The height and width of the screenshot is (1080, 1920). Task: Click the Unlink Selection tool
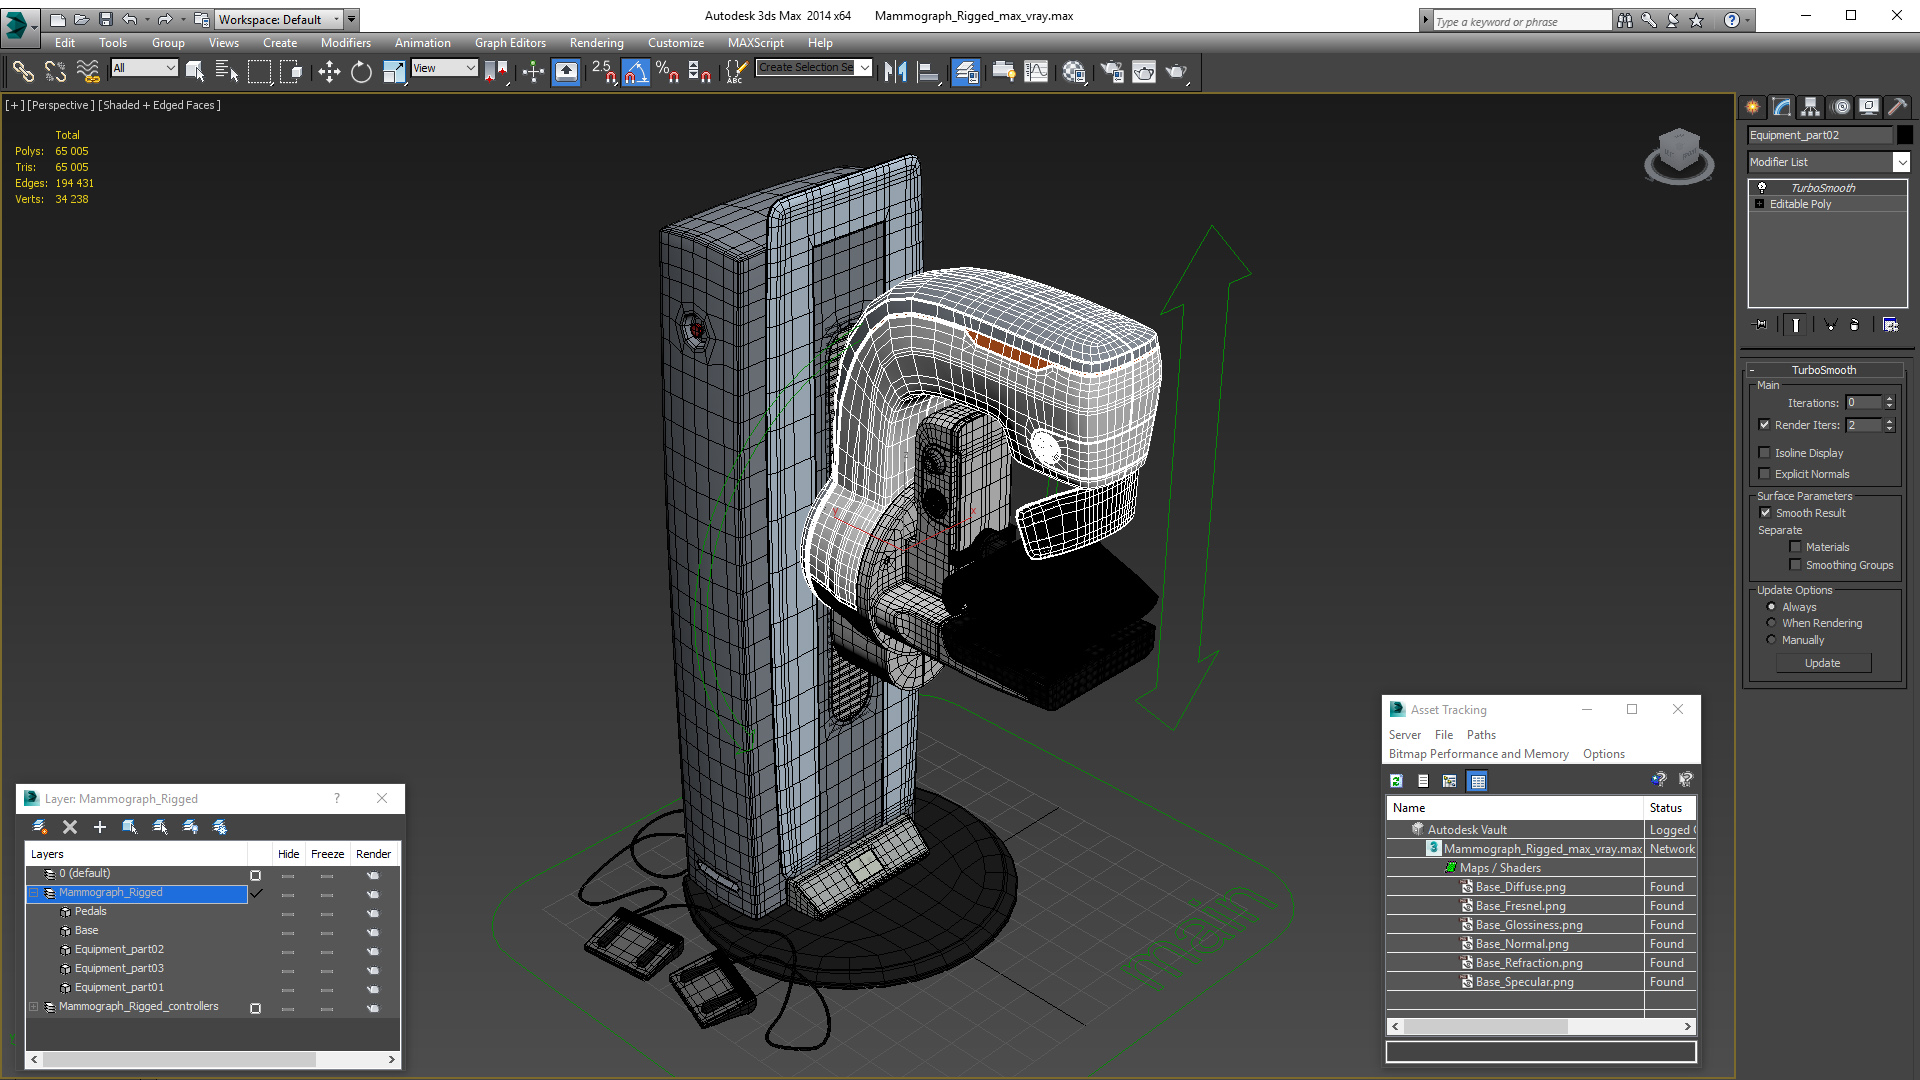click(55, 71)
